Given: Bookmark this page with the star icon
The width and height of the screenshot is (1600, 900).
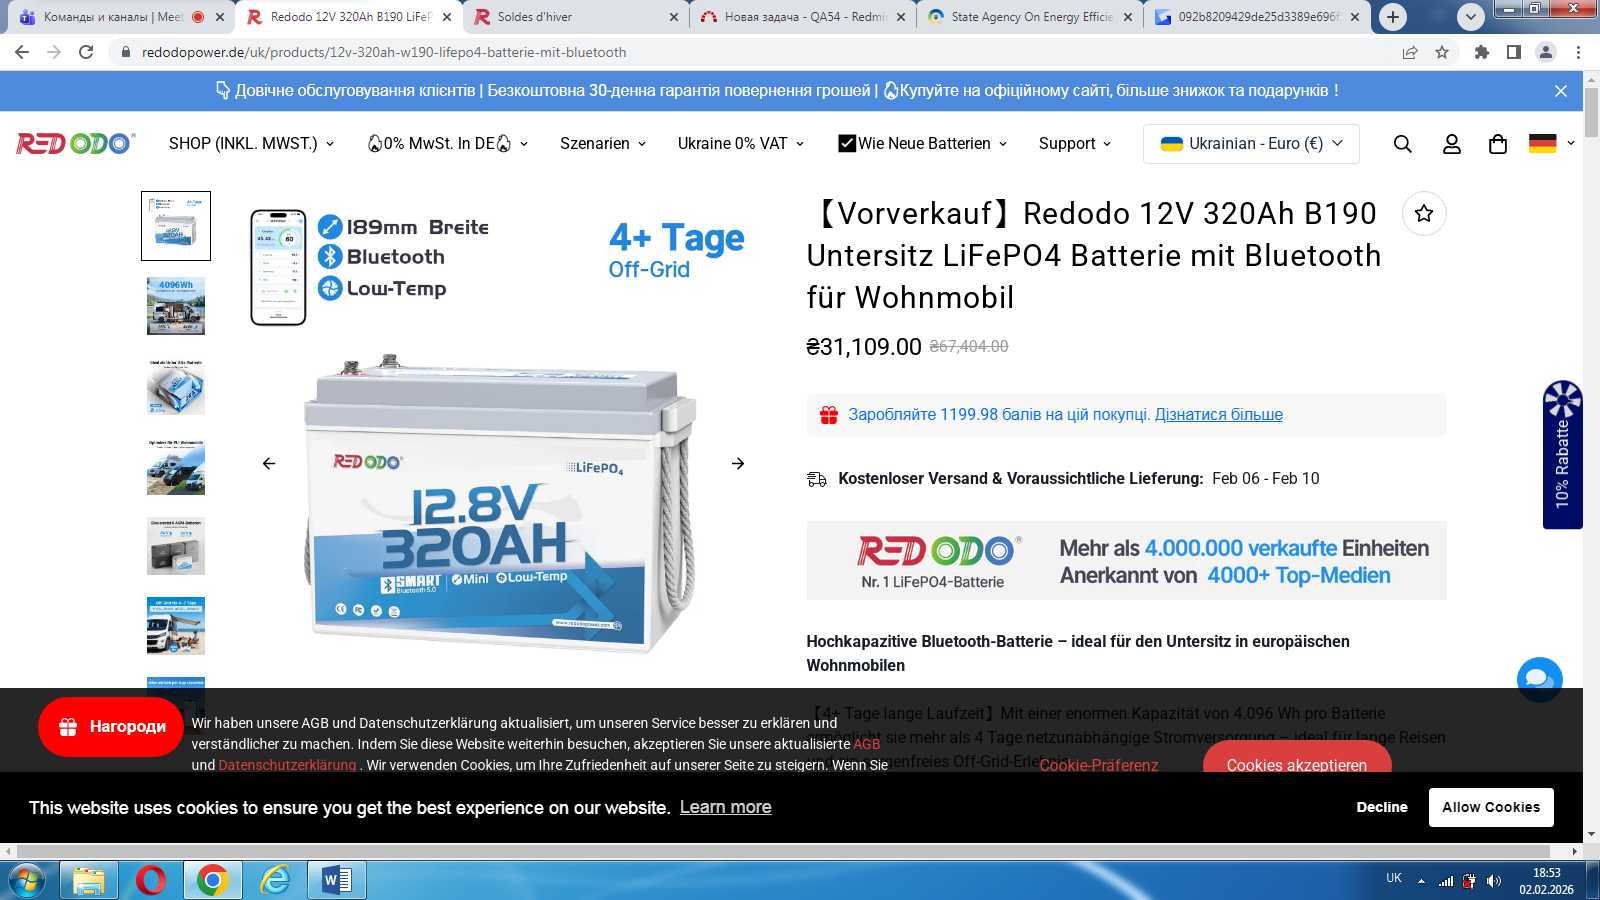Looking at the screenshot, I should pos(1442,52).
